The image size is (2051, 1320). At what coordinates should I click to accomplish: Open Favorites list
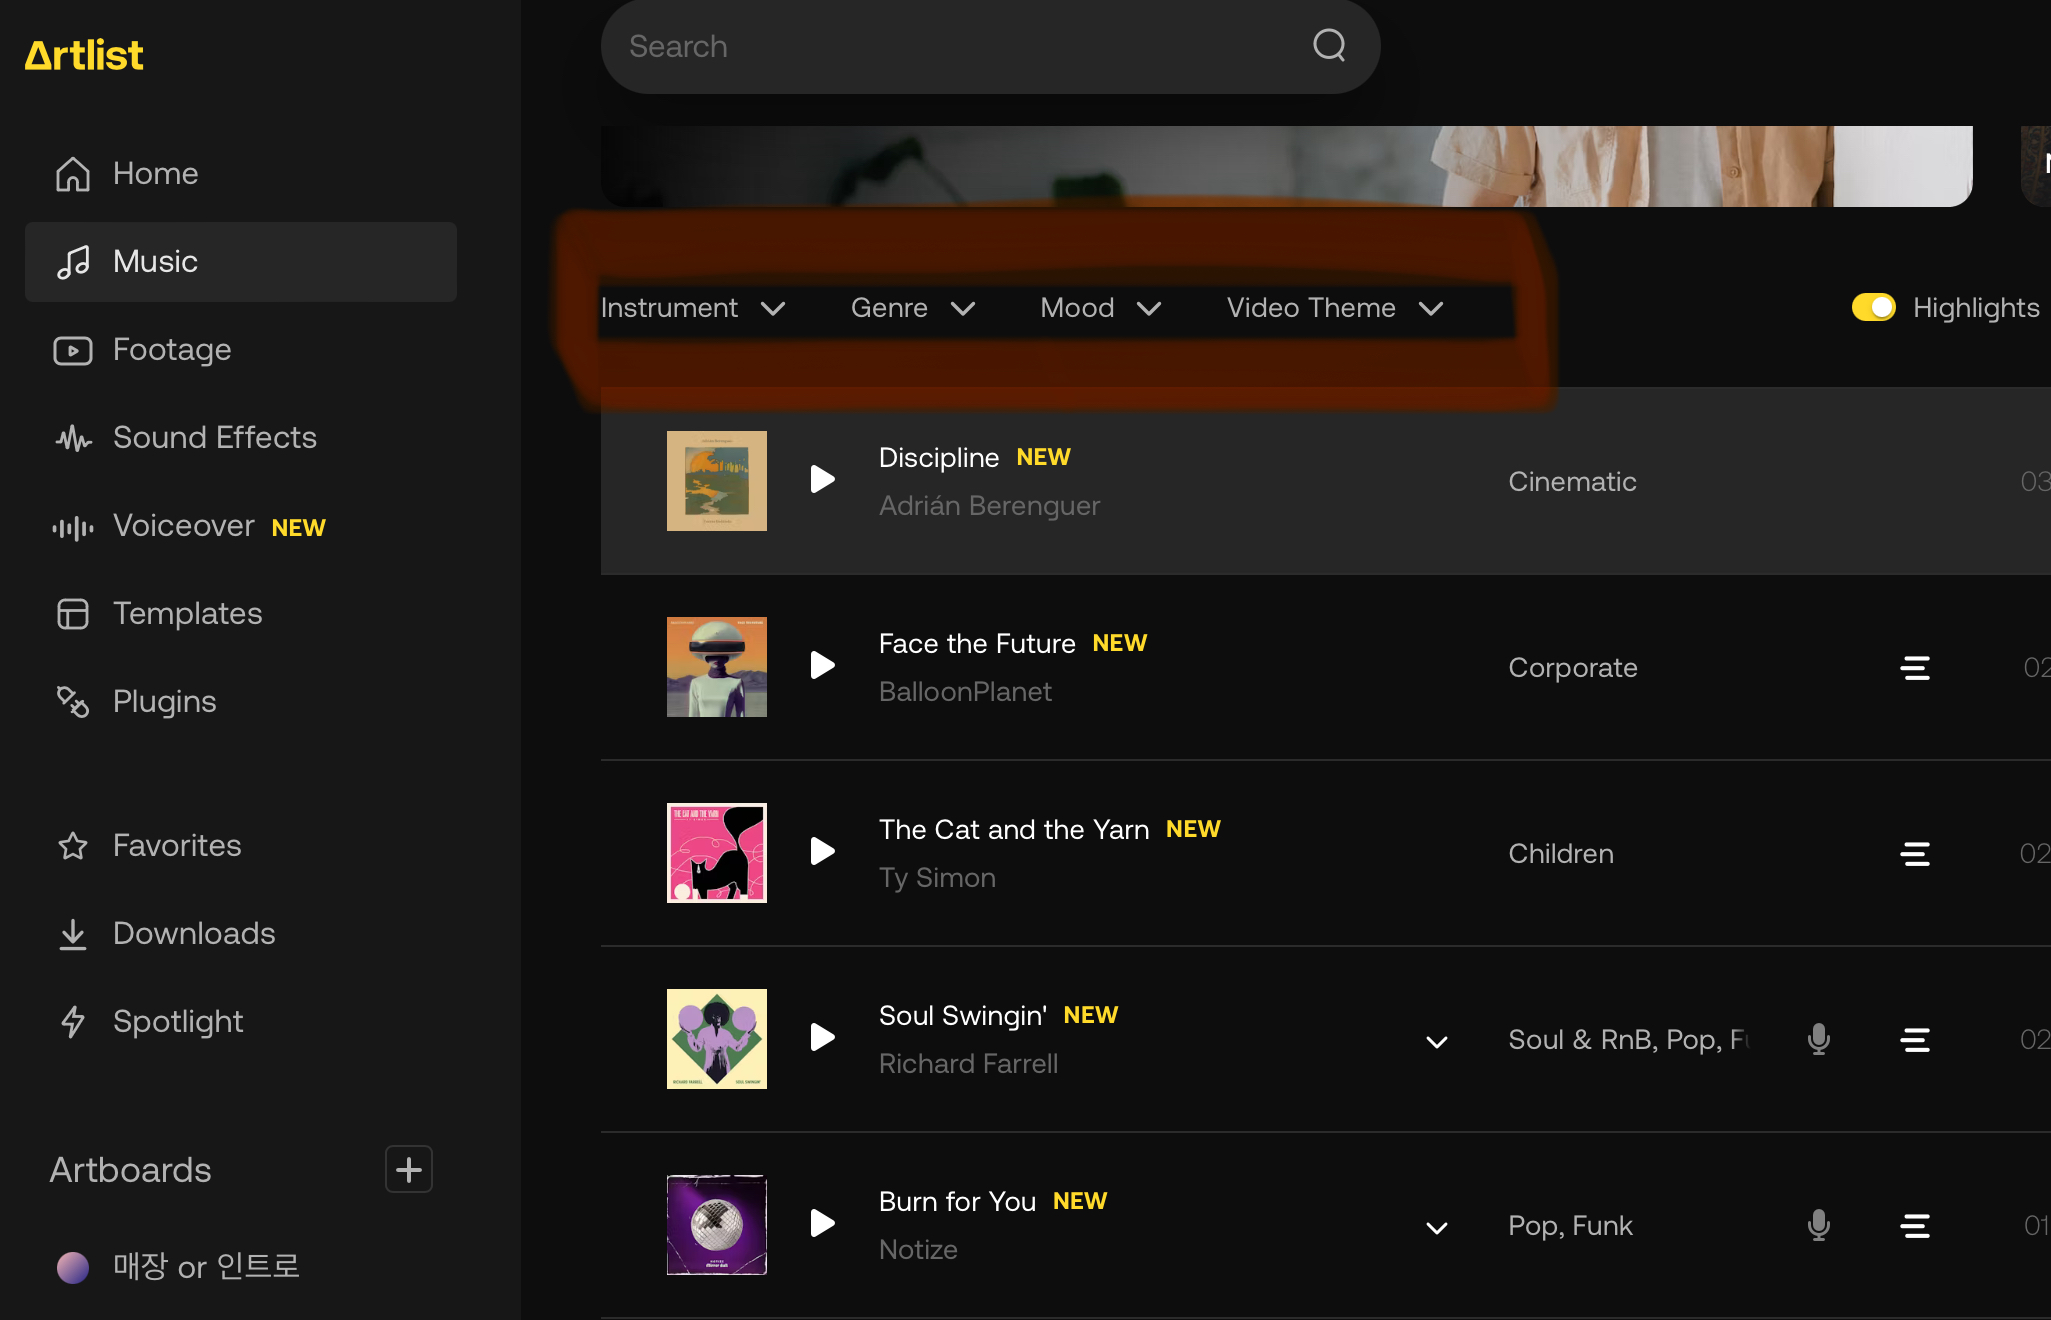click(241, 846)
